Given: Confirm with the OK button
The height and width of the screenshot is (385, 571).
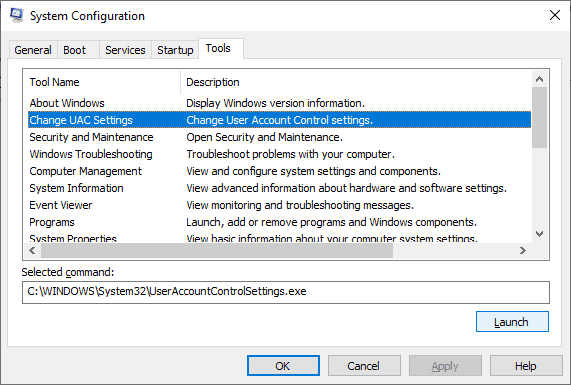Looking at the screenshot, I should pyautogui.click(x=283, y=366).
